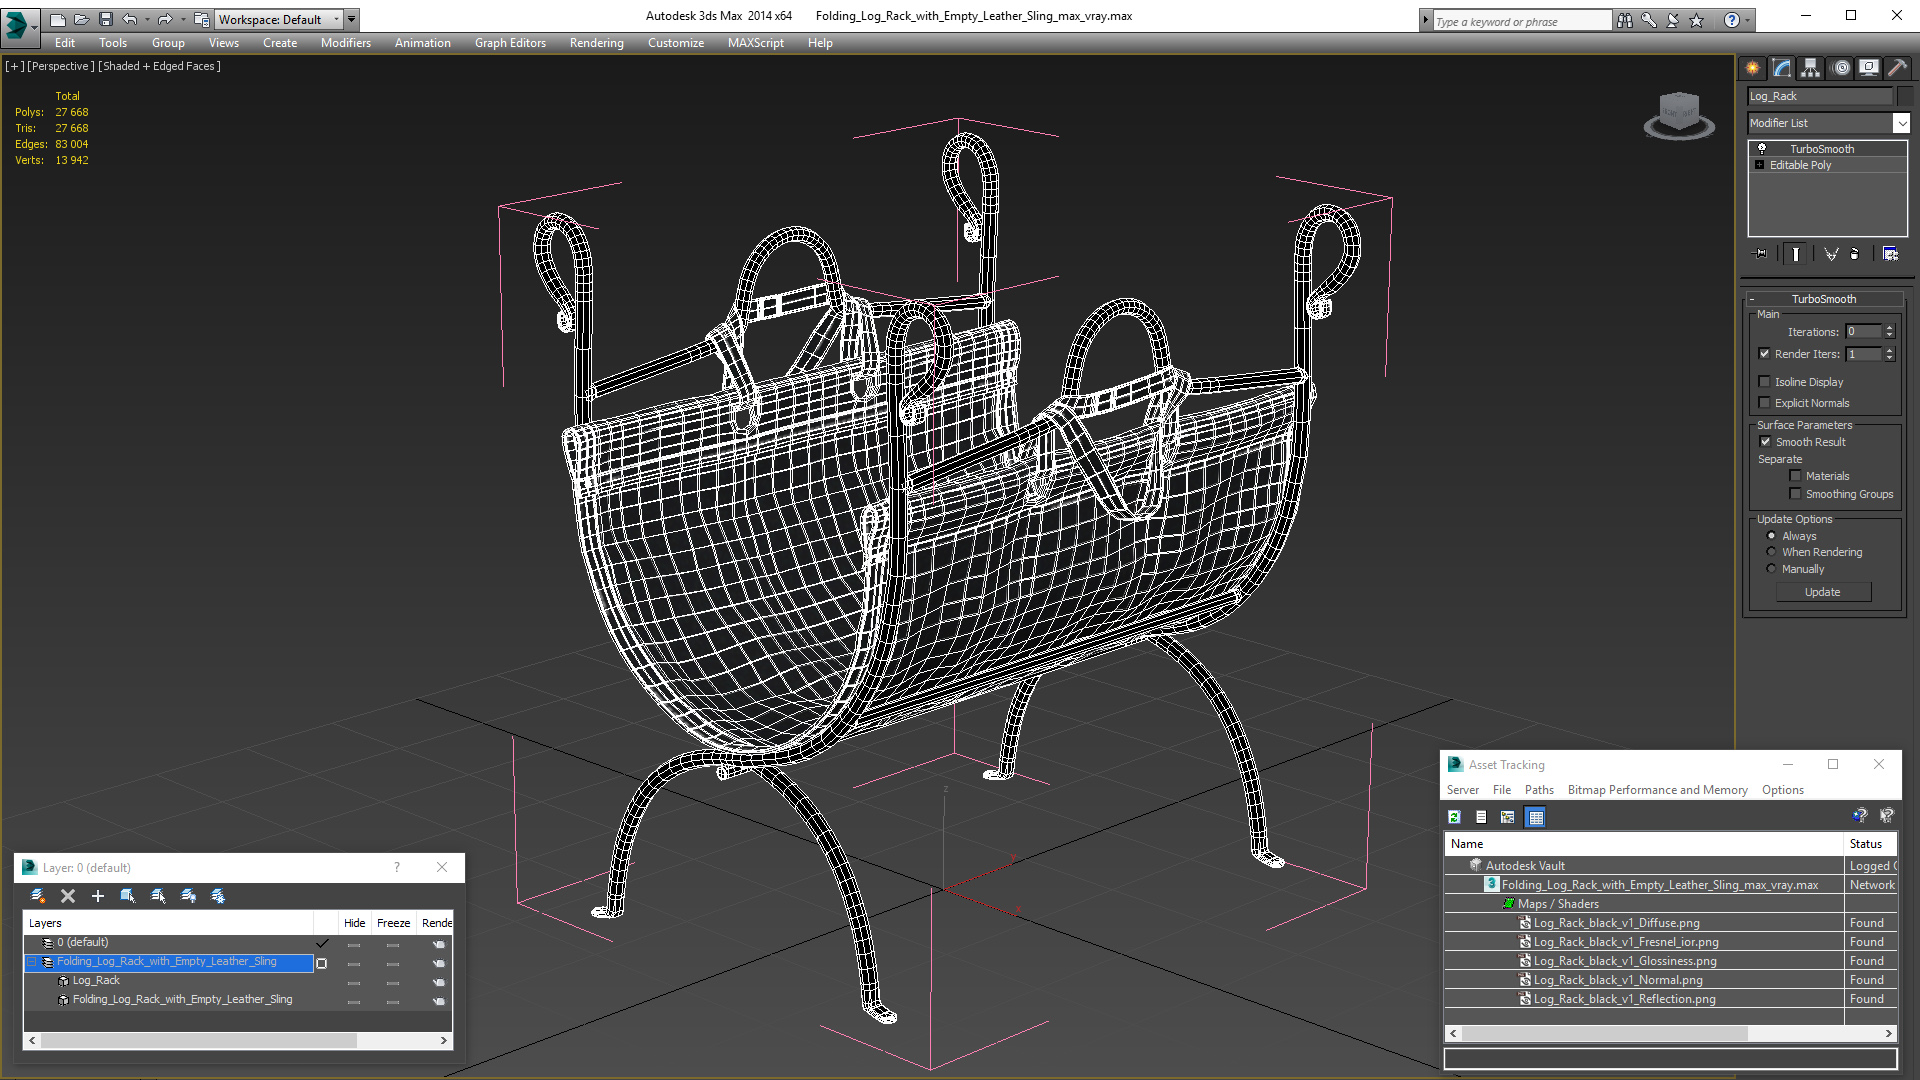Click Create New Layer icon in Layer dialog
This screenshot has height=1080, width=1920.
pos(38,896)
